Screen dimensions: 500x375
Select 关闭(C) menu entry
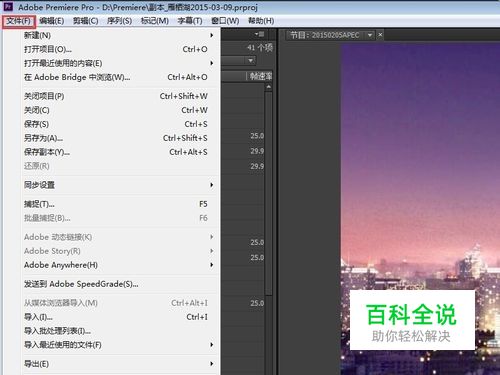click(x=119, y=110)
